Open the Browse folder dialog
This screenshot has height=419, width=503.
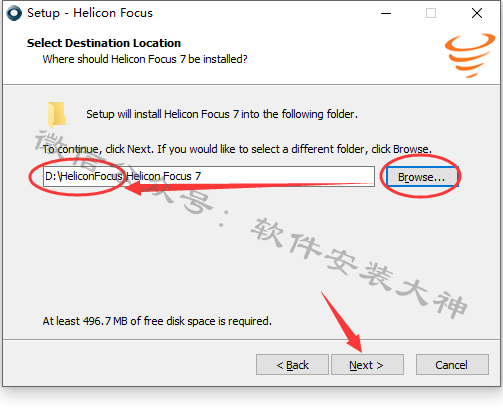[422, 177]
